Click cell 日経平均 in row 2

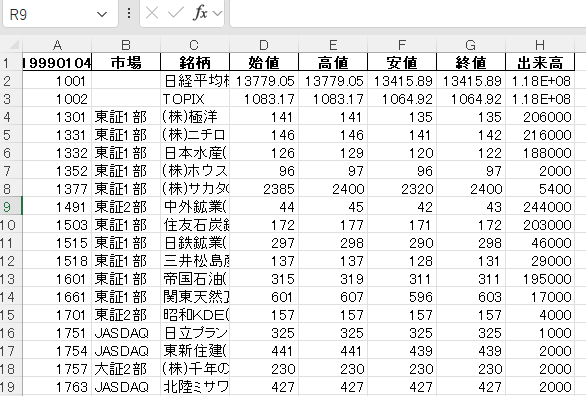(195, 80)
